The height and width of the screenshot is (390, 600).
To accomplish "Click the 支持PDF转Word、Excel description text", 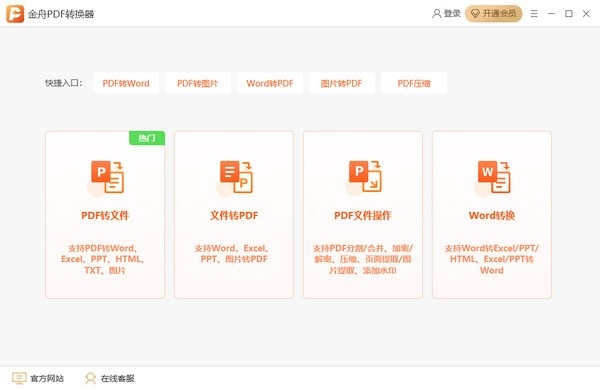I will pyautogui.click(x=103, y=259).
